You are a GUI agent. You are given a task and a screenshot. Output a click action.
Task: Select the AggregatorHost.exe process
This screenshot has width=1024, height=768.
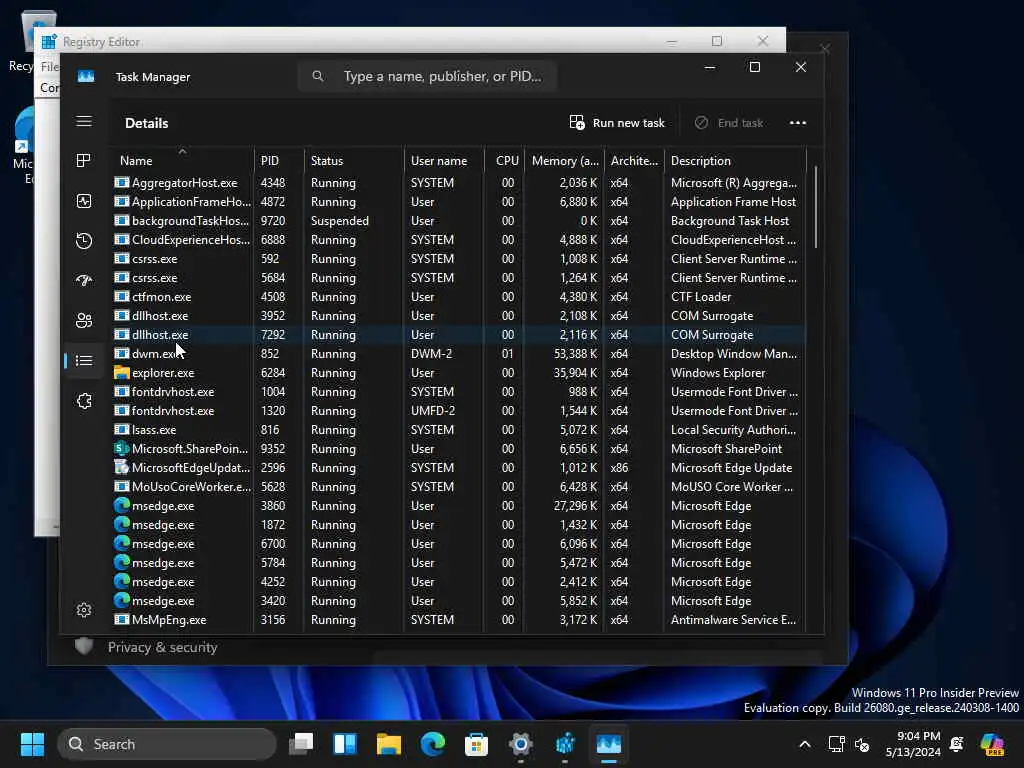click(458, 183)
